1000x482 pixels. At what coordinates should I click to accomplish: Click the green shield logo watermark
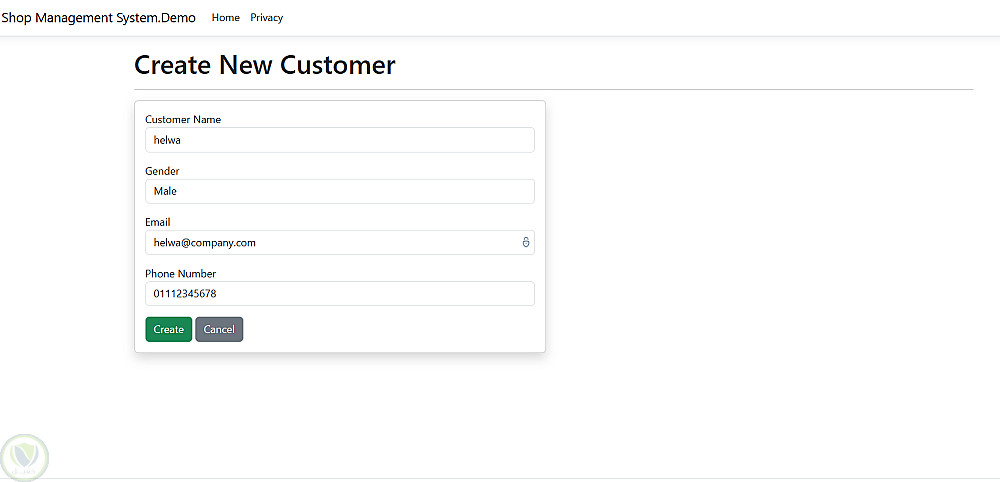[x=24, y=457]
